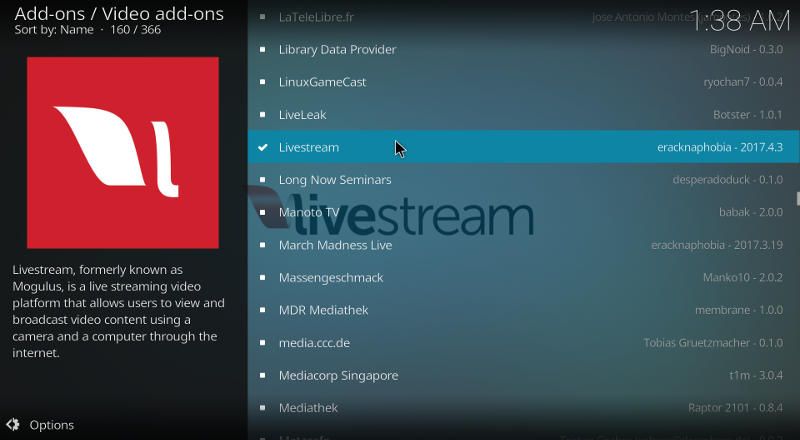Click bullet icon beside Massengeschmack

pyautogui.click(x=262, y=278)
